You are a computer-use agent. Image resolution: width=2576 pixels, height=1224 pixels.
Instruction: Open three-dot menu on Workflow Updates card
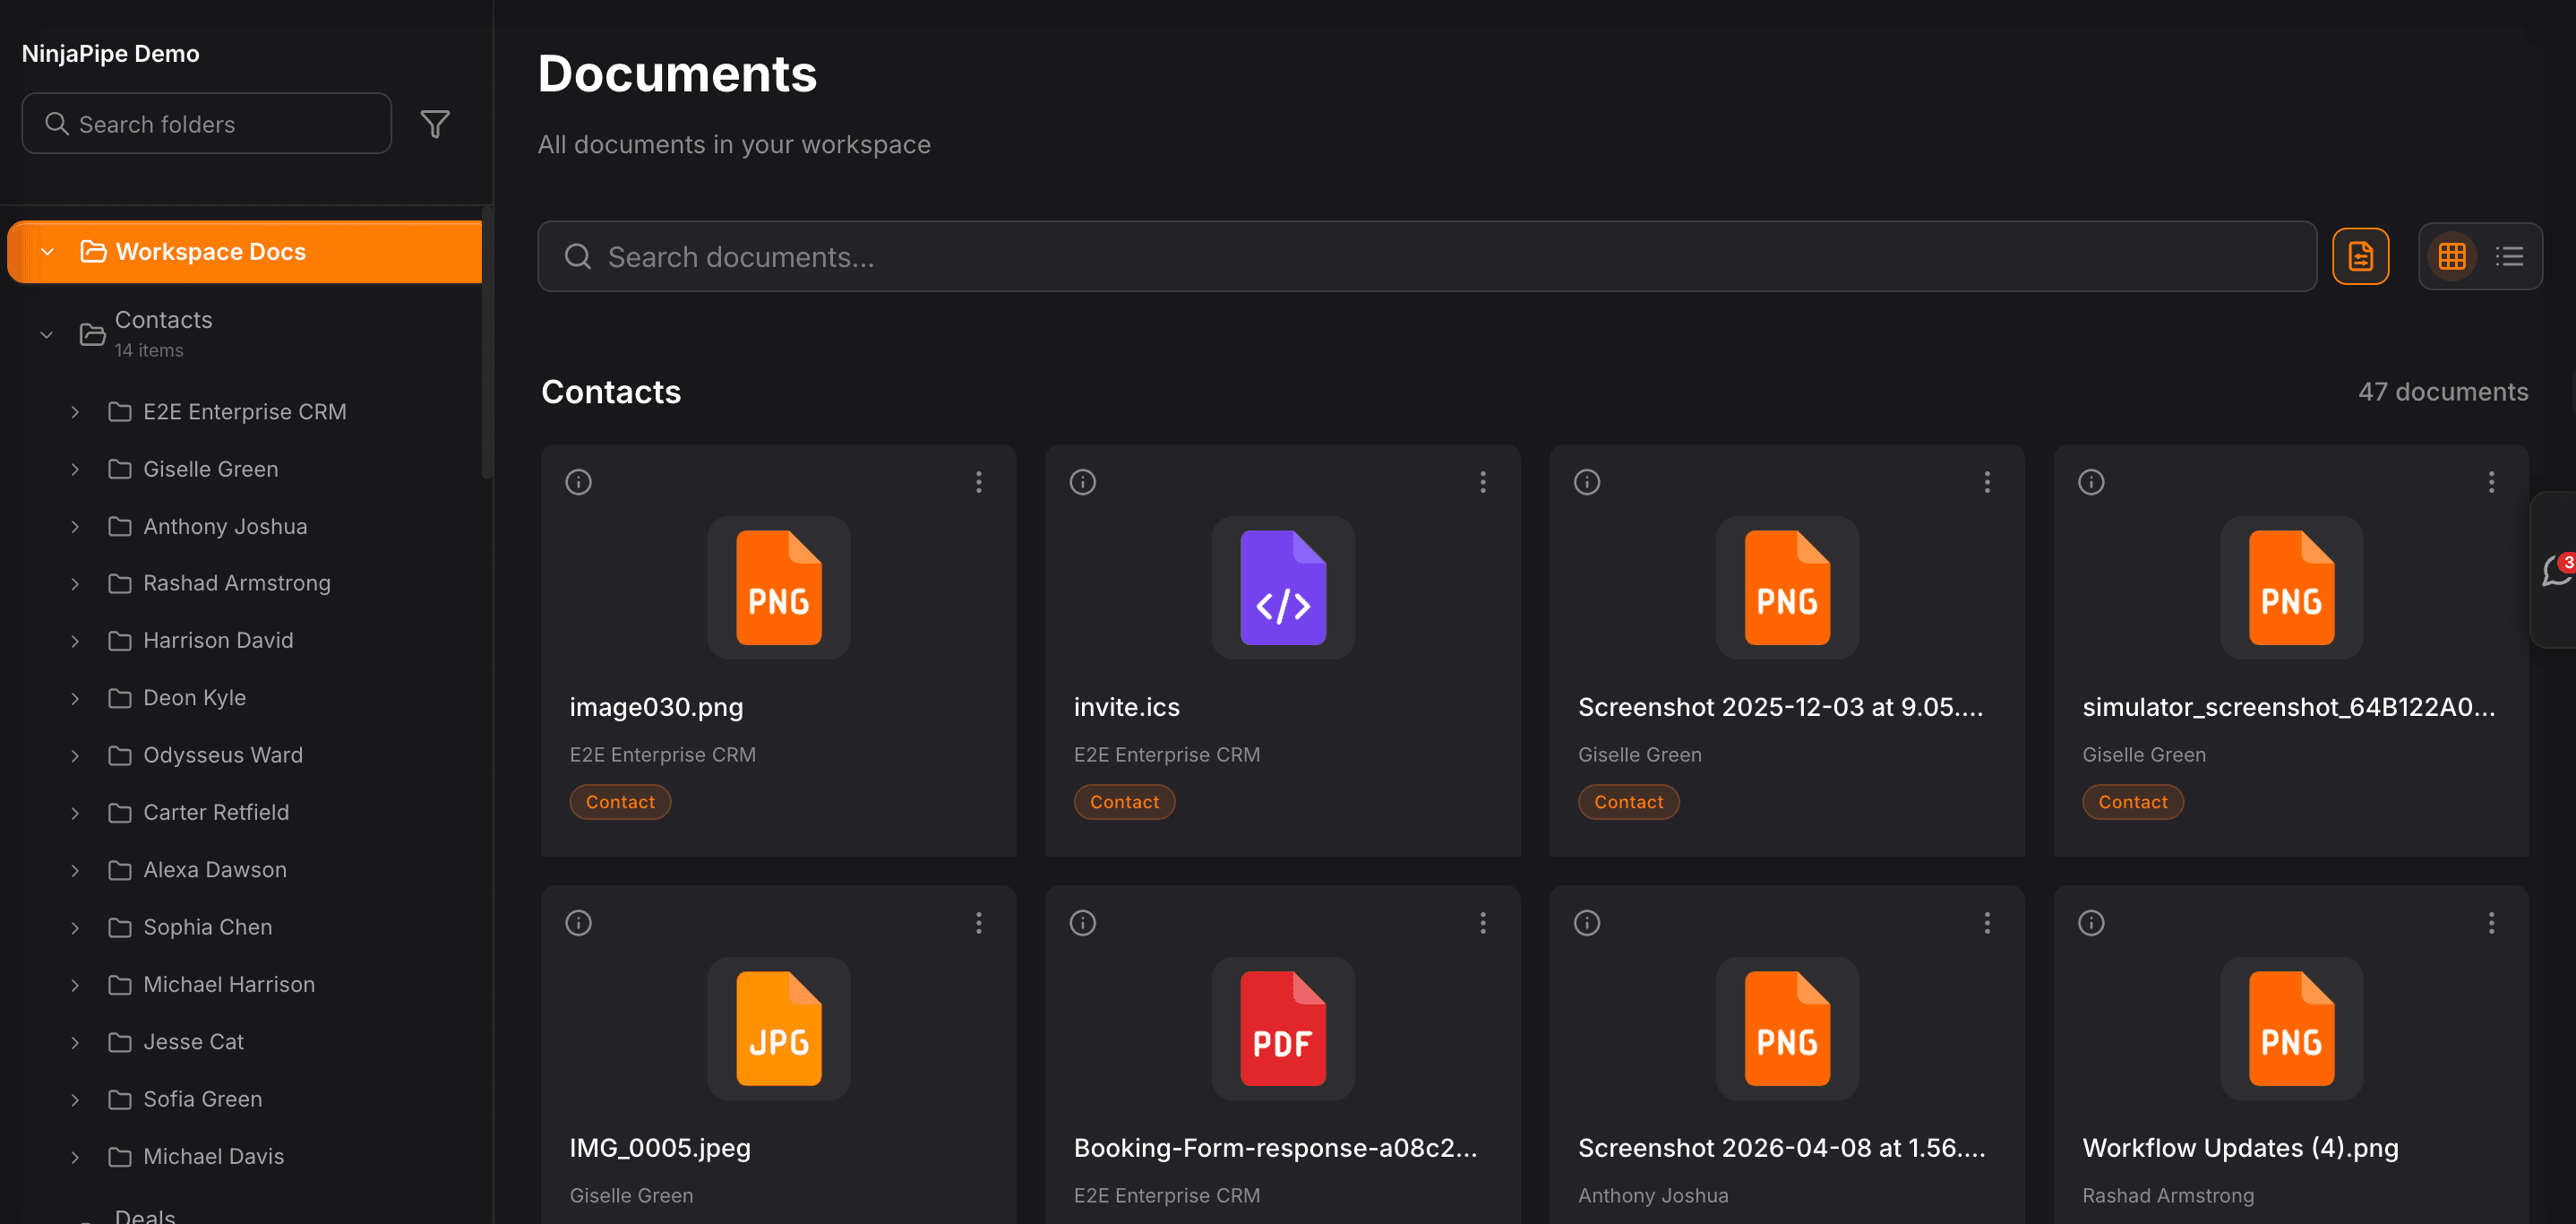(2491, 923)
